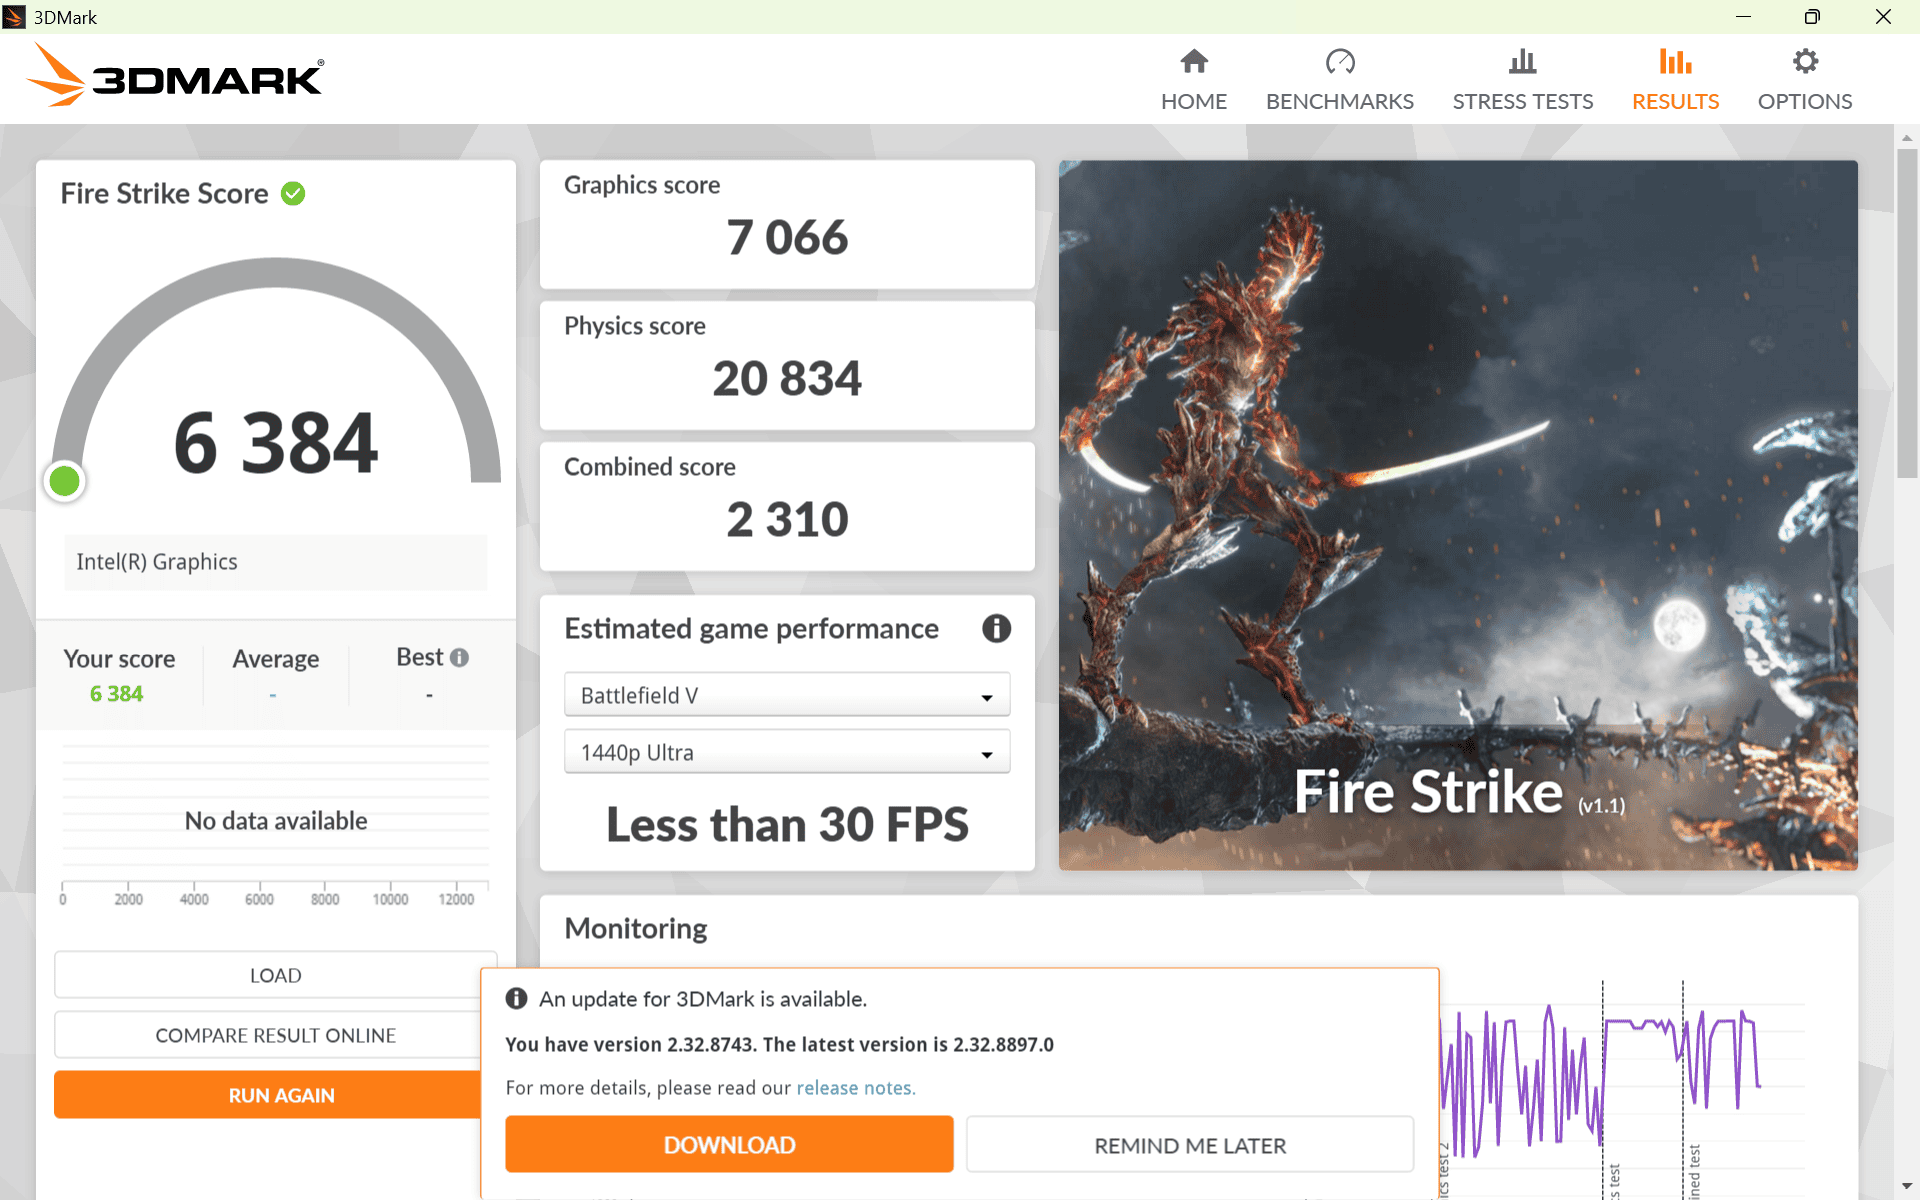Click 3DMark title bar app icon

click(14, 17)
